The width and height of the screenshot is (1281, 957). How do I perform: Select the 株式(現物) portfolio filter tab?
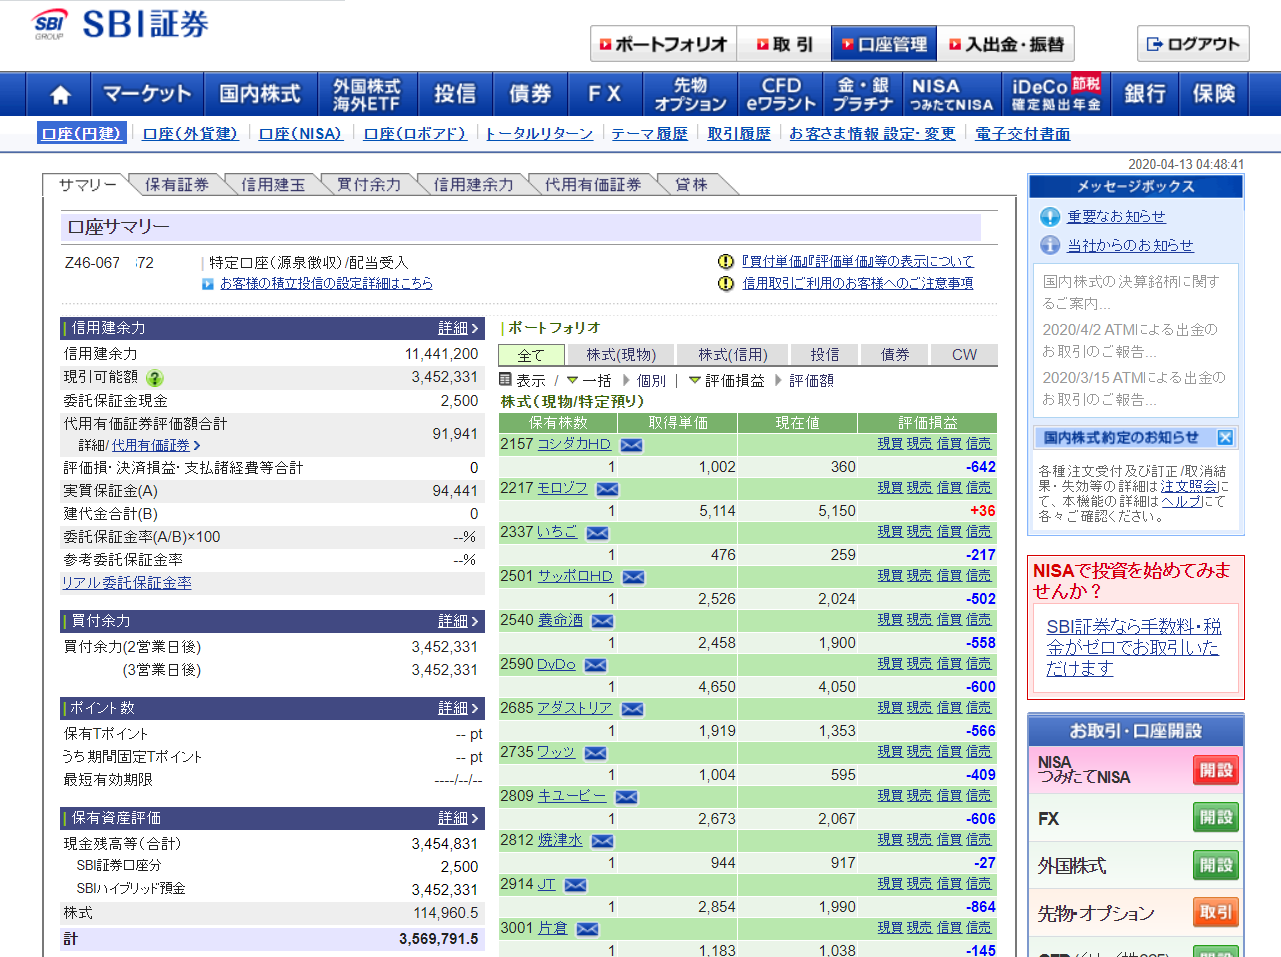tap(621, 355)
